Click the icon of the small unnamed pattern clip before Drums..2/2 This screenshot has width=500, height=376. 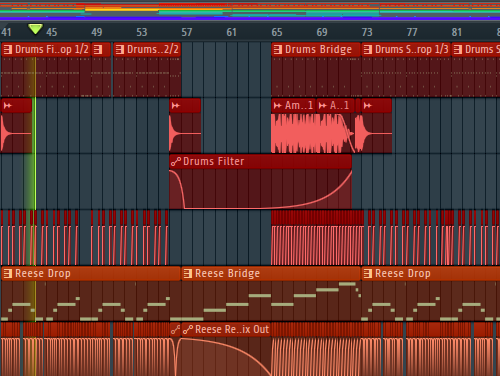click(x=98, y=50)
